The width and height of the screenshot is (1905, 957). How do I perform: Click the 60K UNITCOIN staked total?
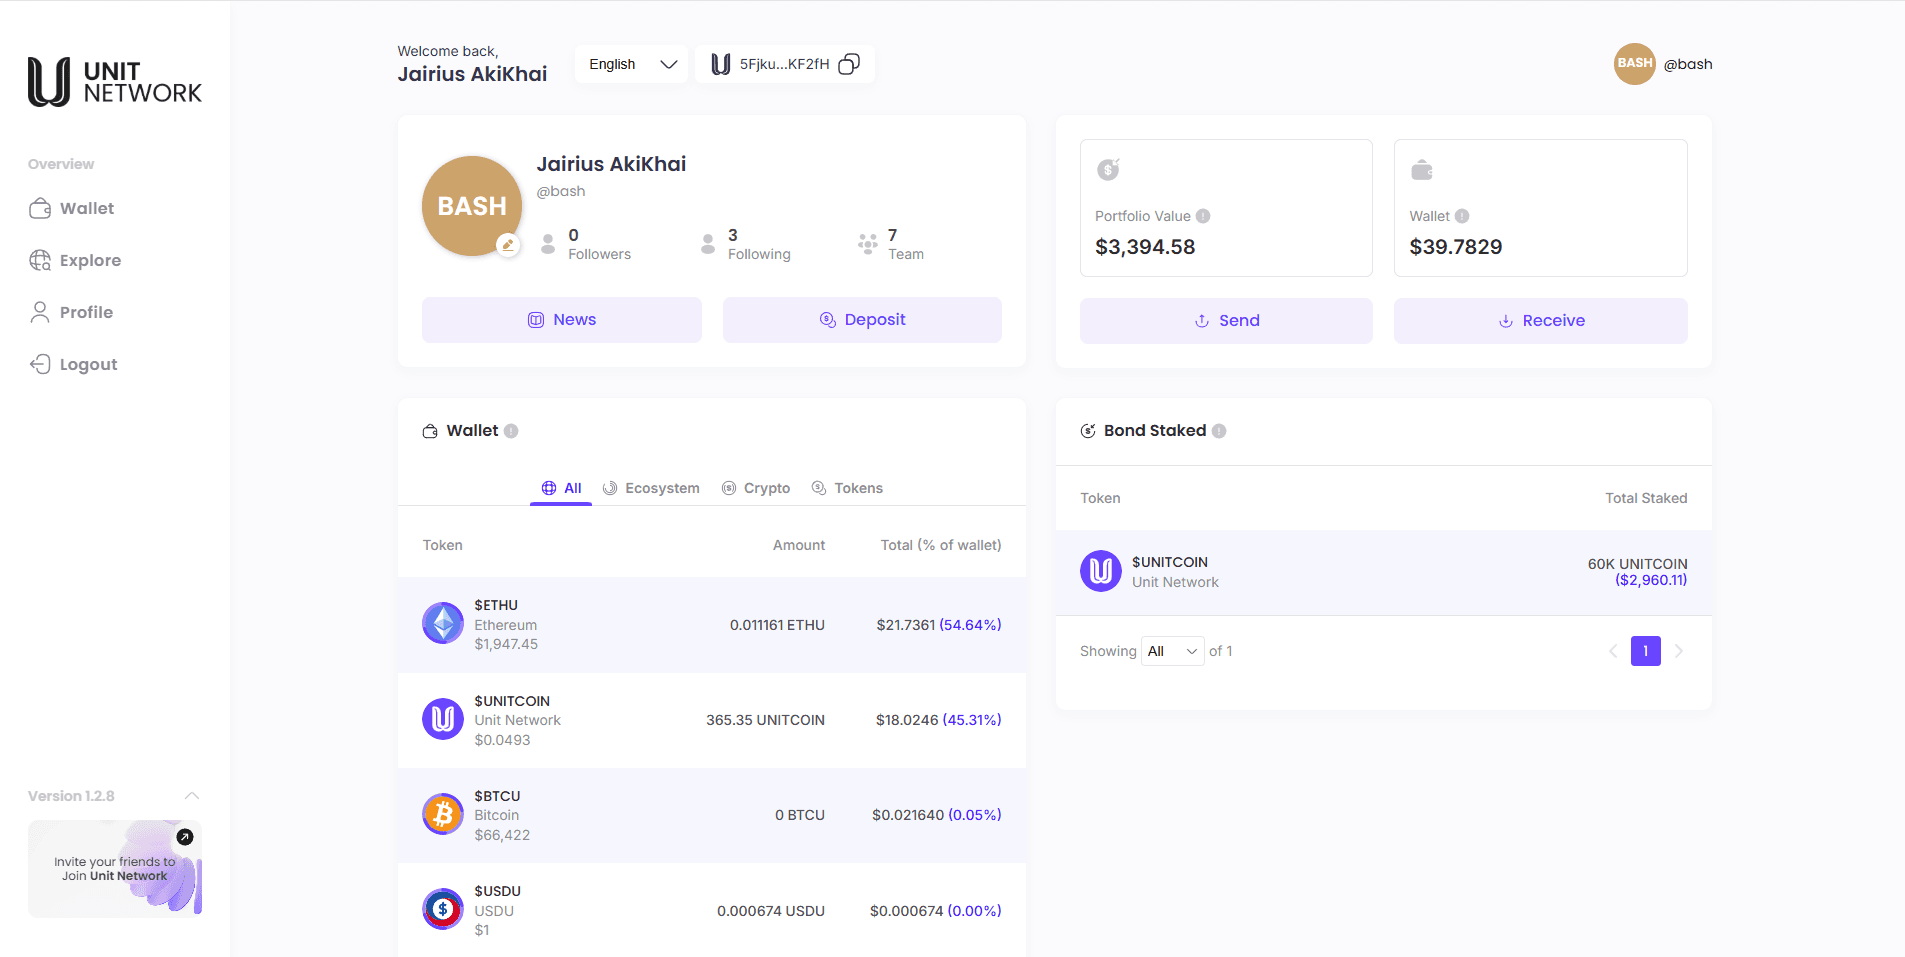point(1637,564)
